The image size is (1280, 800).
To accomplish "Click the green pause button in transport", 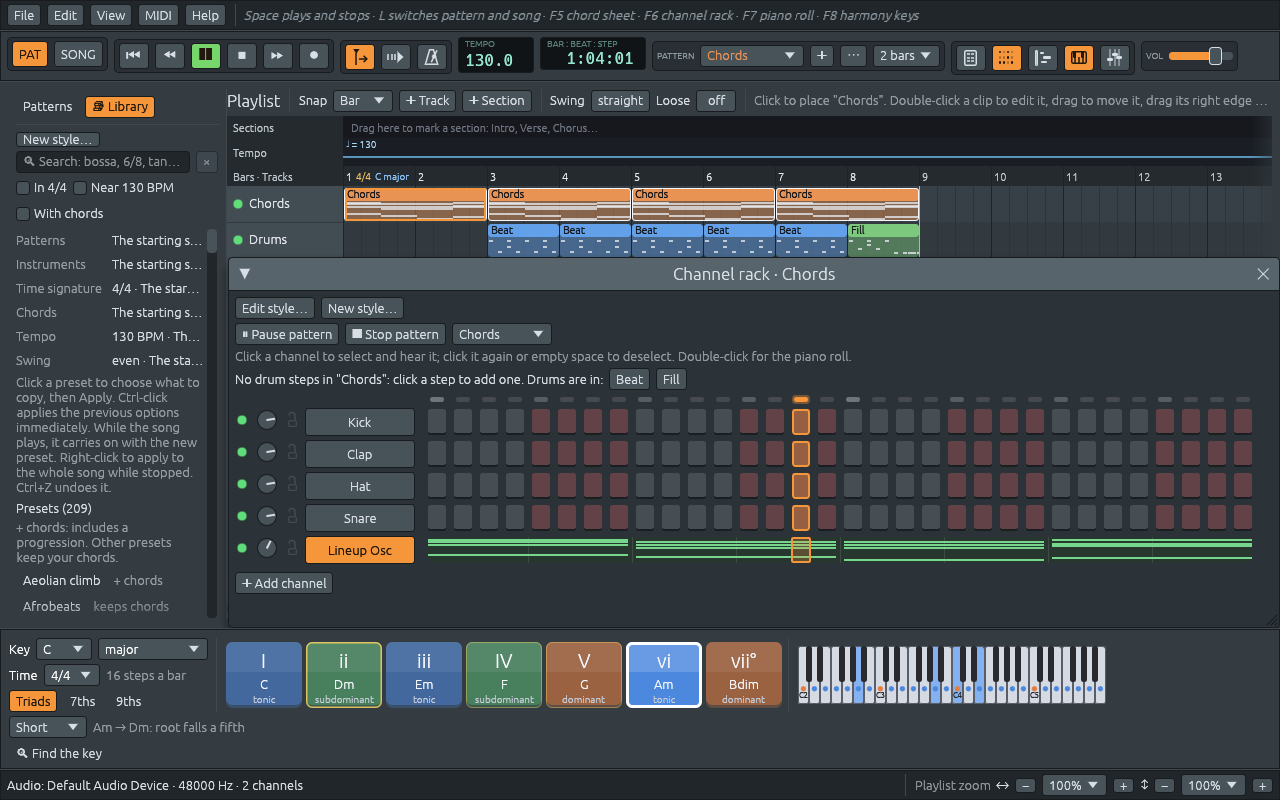I will click(x=206, y=56).
